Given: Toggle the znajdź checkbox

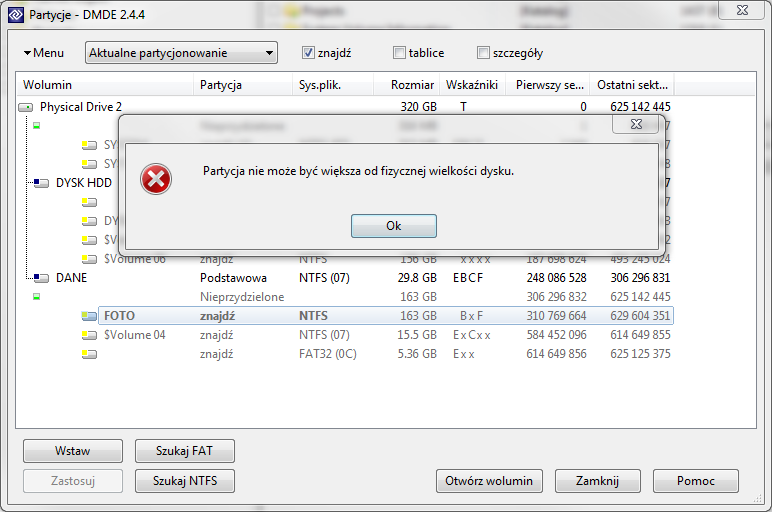Looking at the screenshot, I should tap(308, 53).
